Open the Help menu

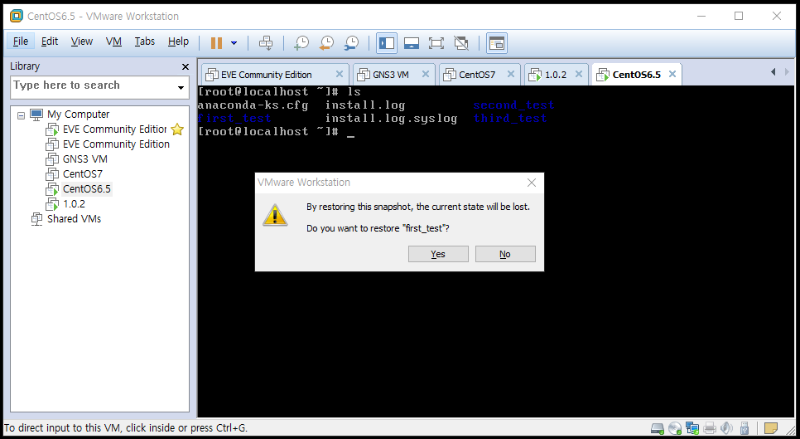tap(178, 41)
